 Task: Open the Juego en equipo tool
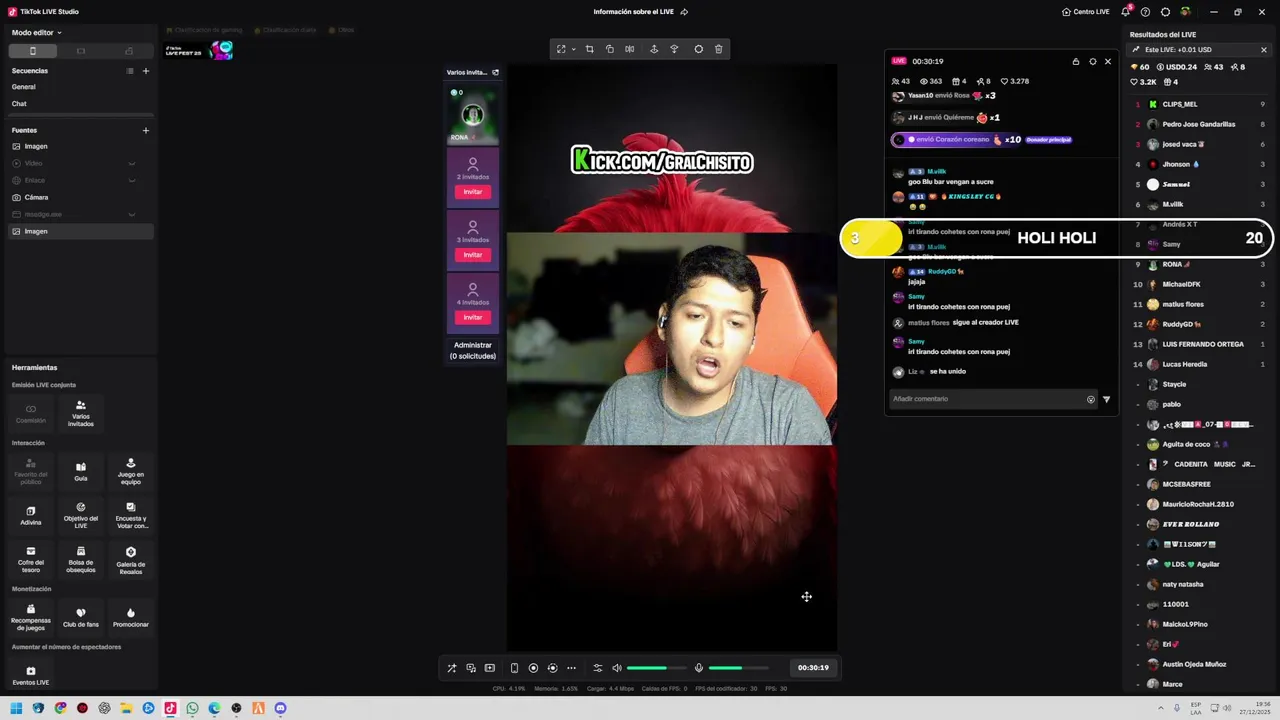click(x=131, y=472)
